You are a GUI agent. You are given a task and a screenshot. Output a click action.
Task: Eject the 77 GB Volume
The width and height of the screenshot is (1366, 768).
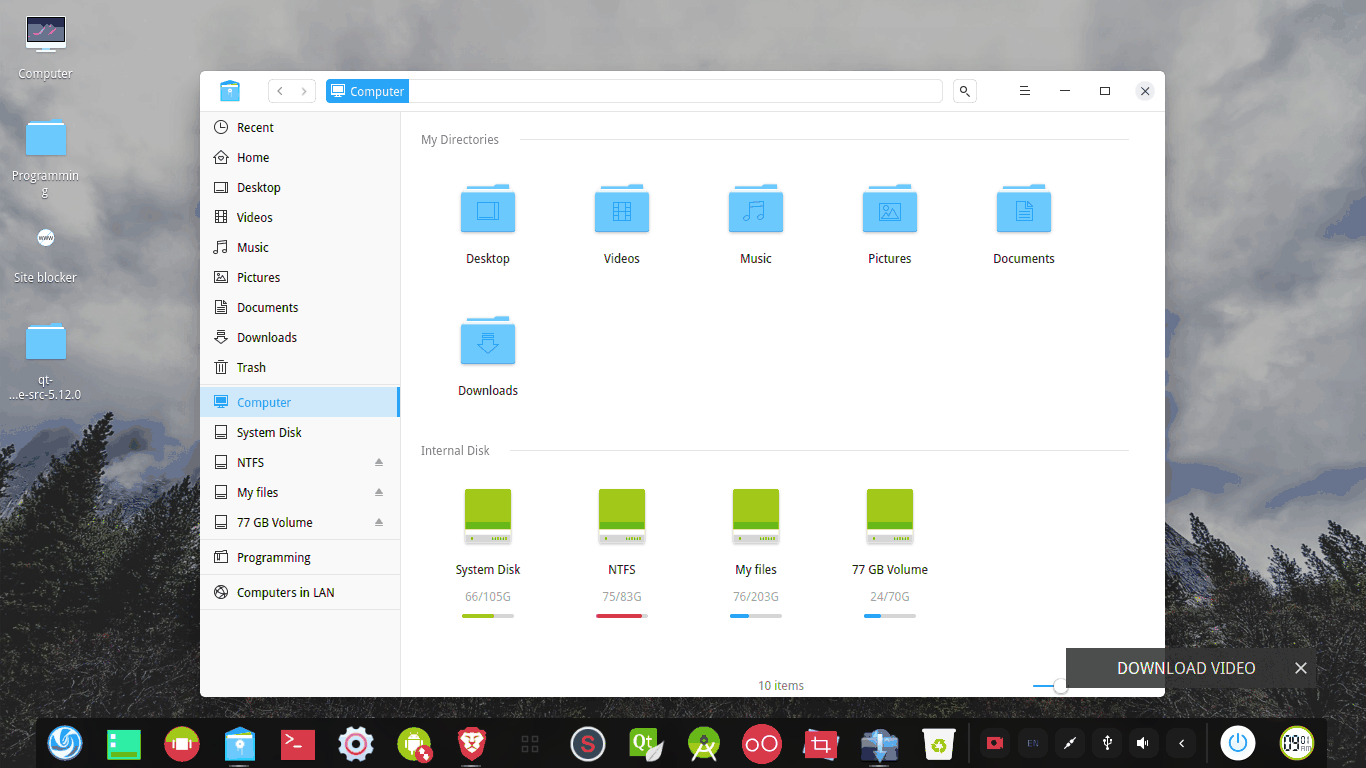tap(378, 521)
